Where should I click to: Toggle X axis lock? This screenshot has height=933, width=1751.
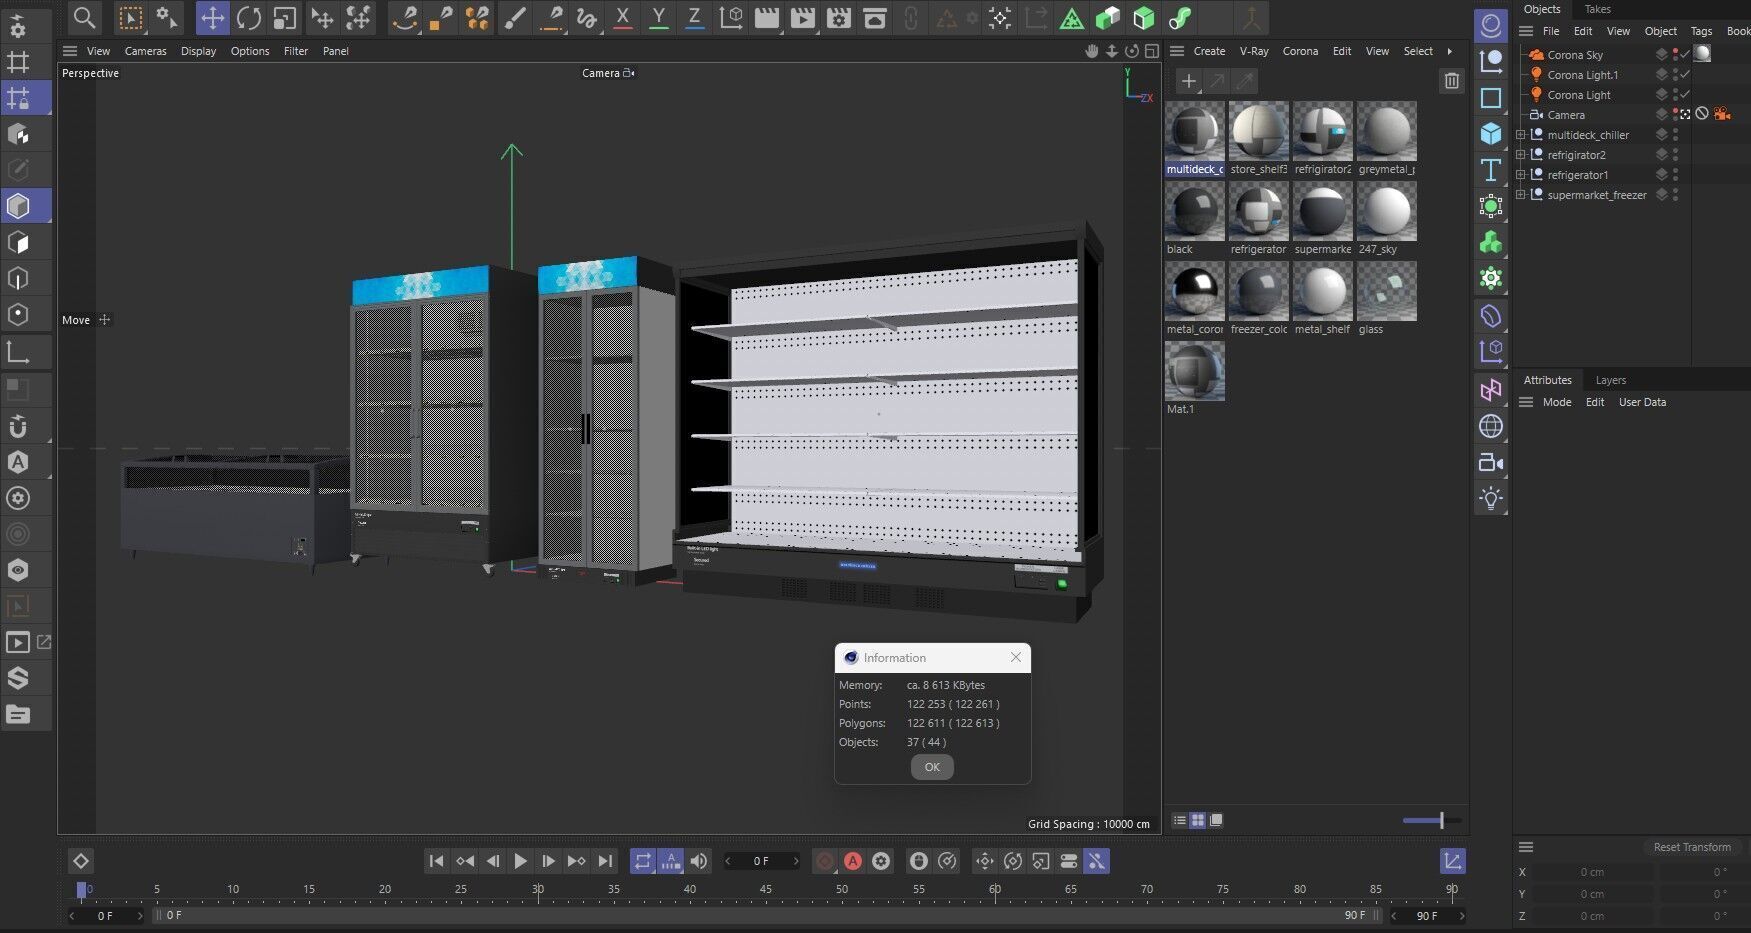click(x=622, y=18)
